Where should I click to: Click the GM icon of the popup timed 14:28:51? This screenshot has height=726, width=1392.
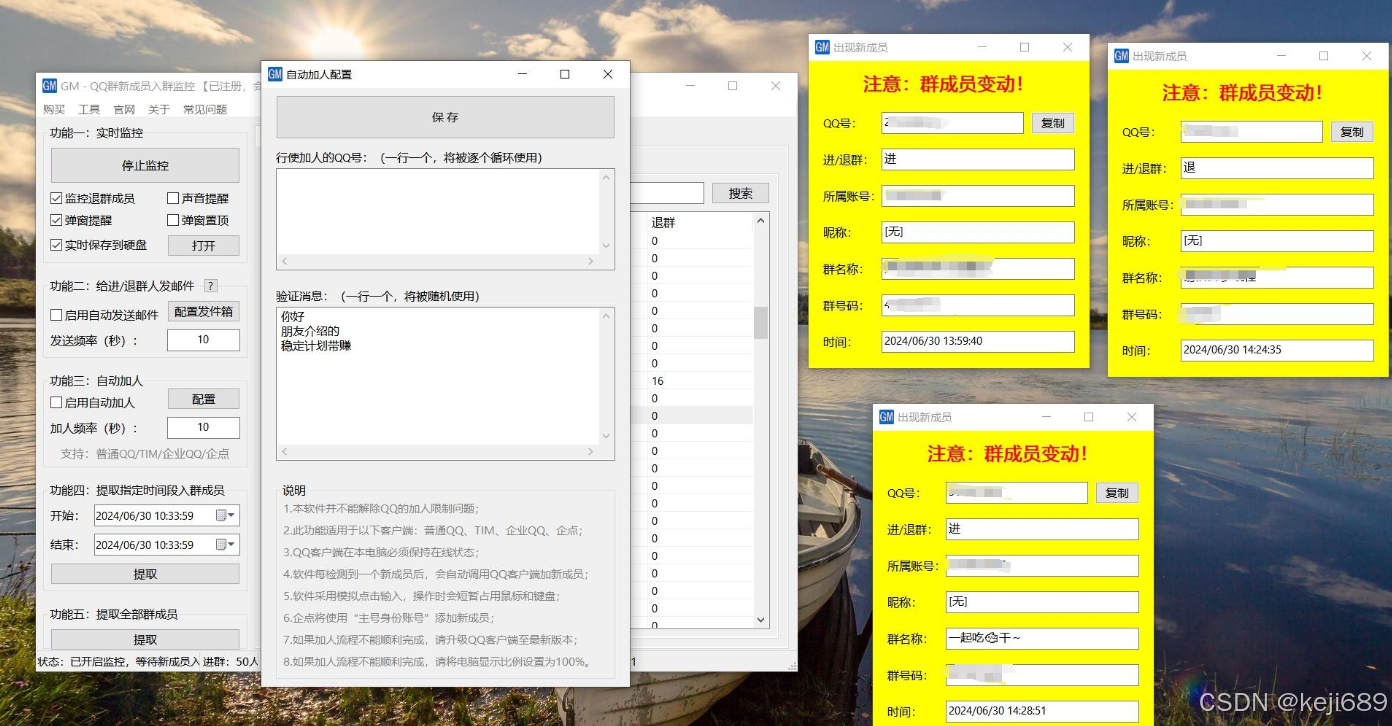[886, 417]
